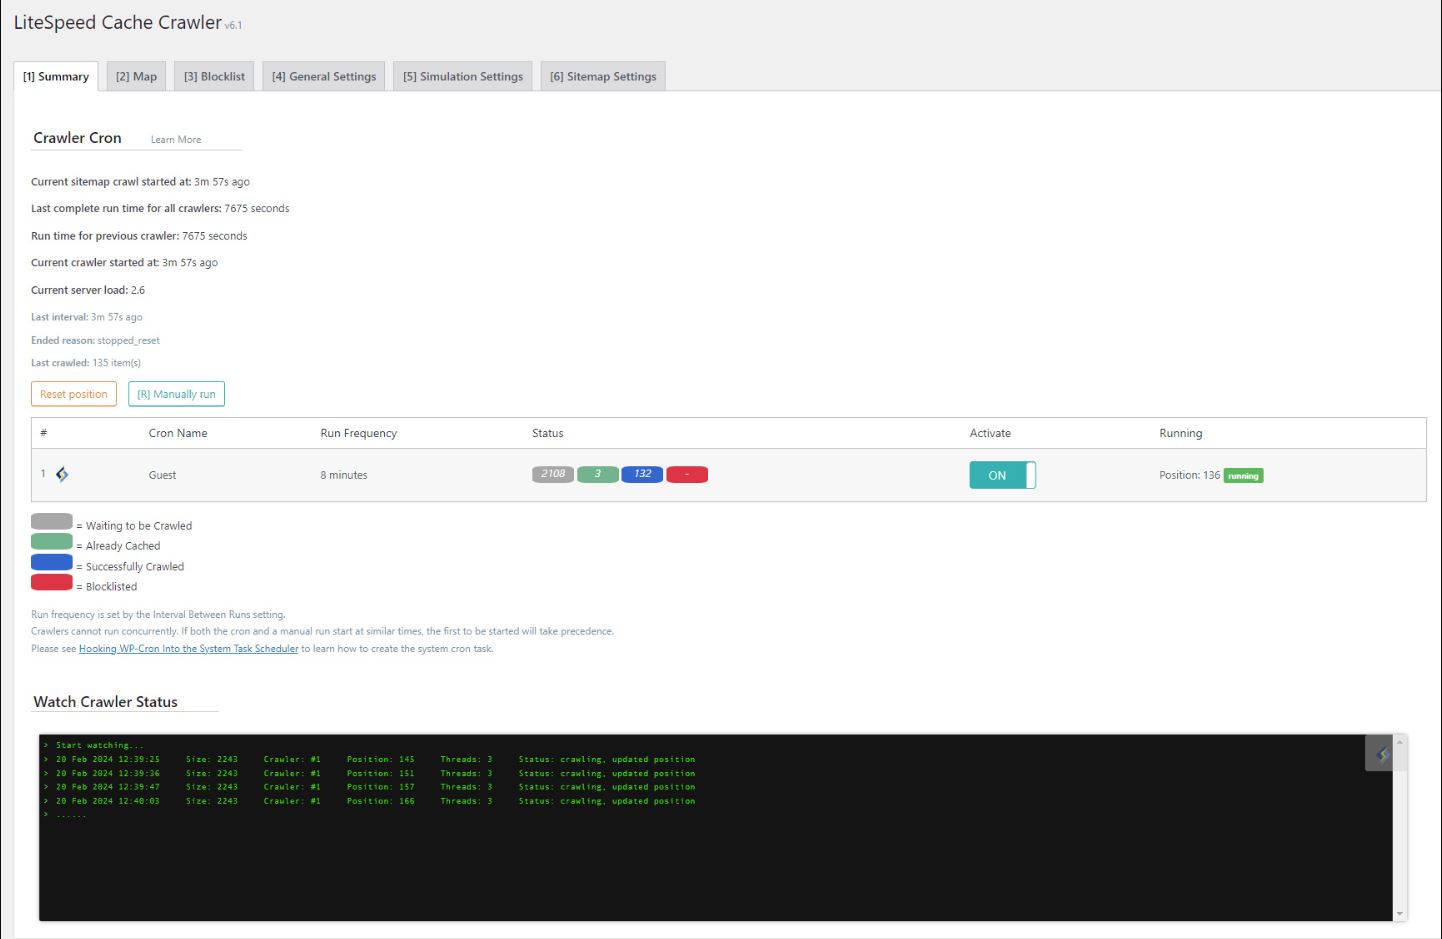Open the Blocklist tab
1442x939 pixels.
click(x=214, y=76)
